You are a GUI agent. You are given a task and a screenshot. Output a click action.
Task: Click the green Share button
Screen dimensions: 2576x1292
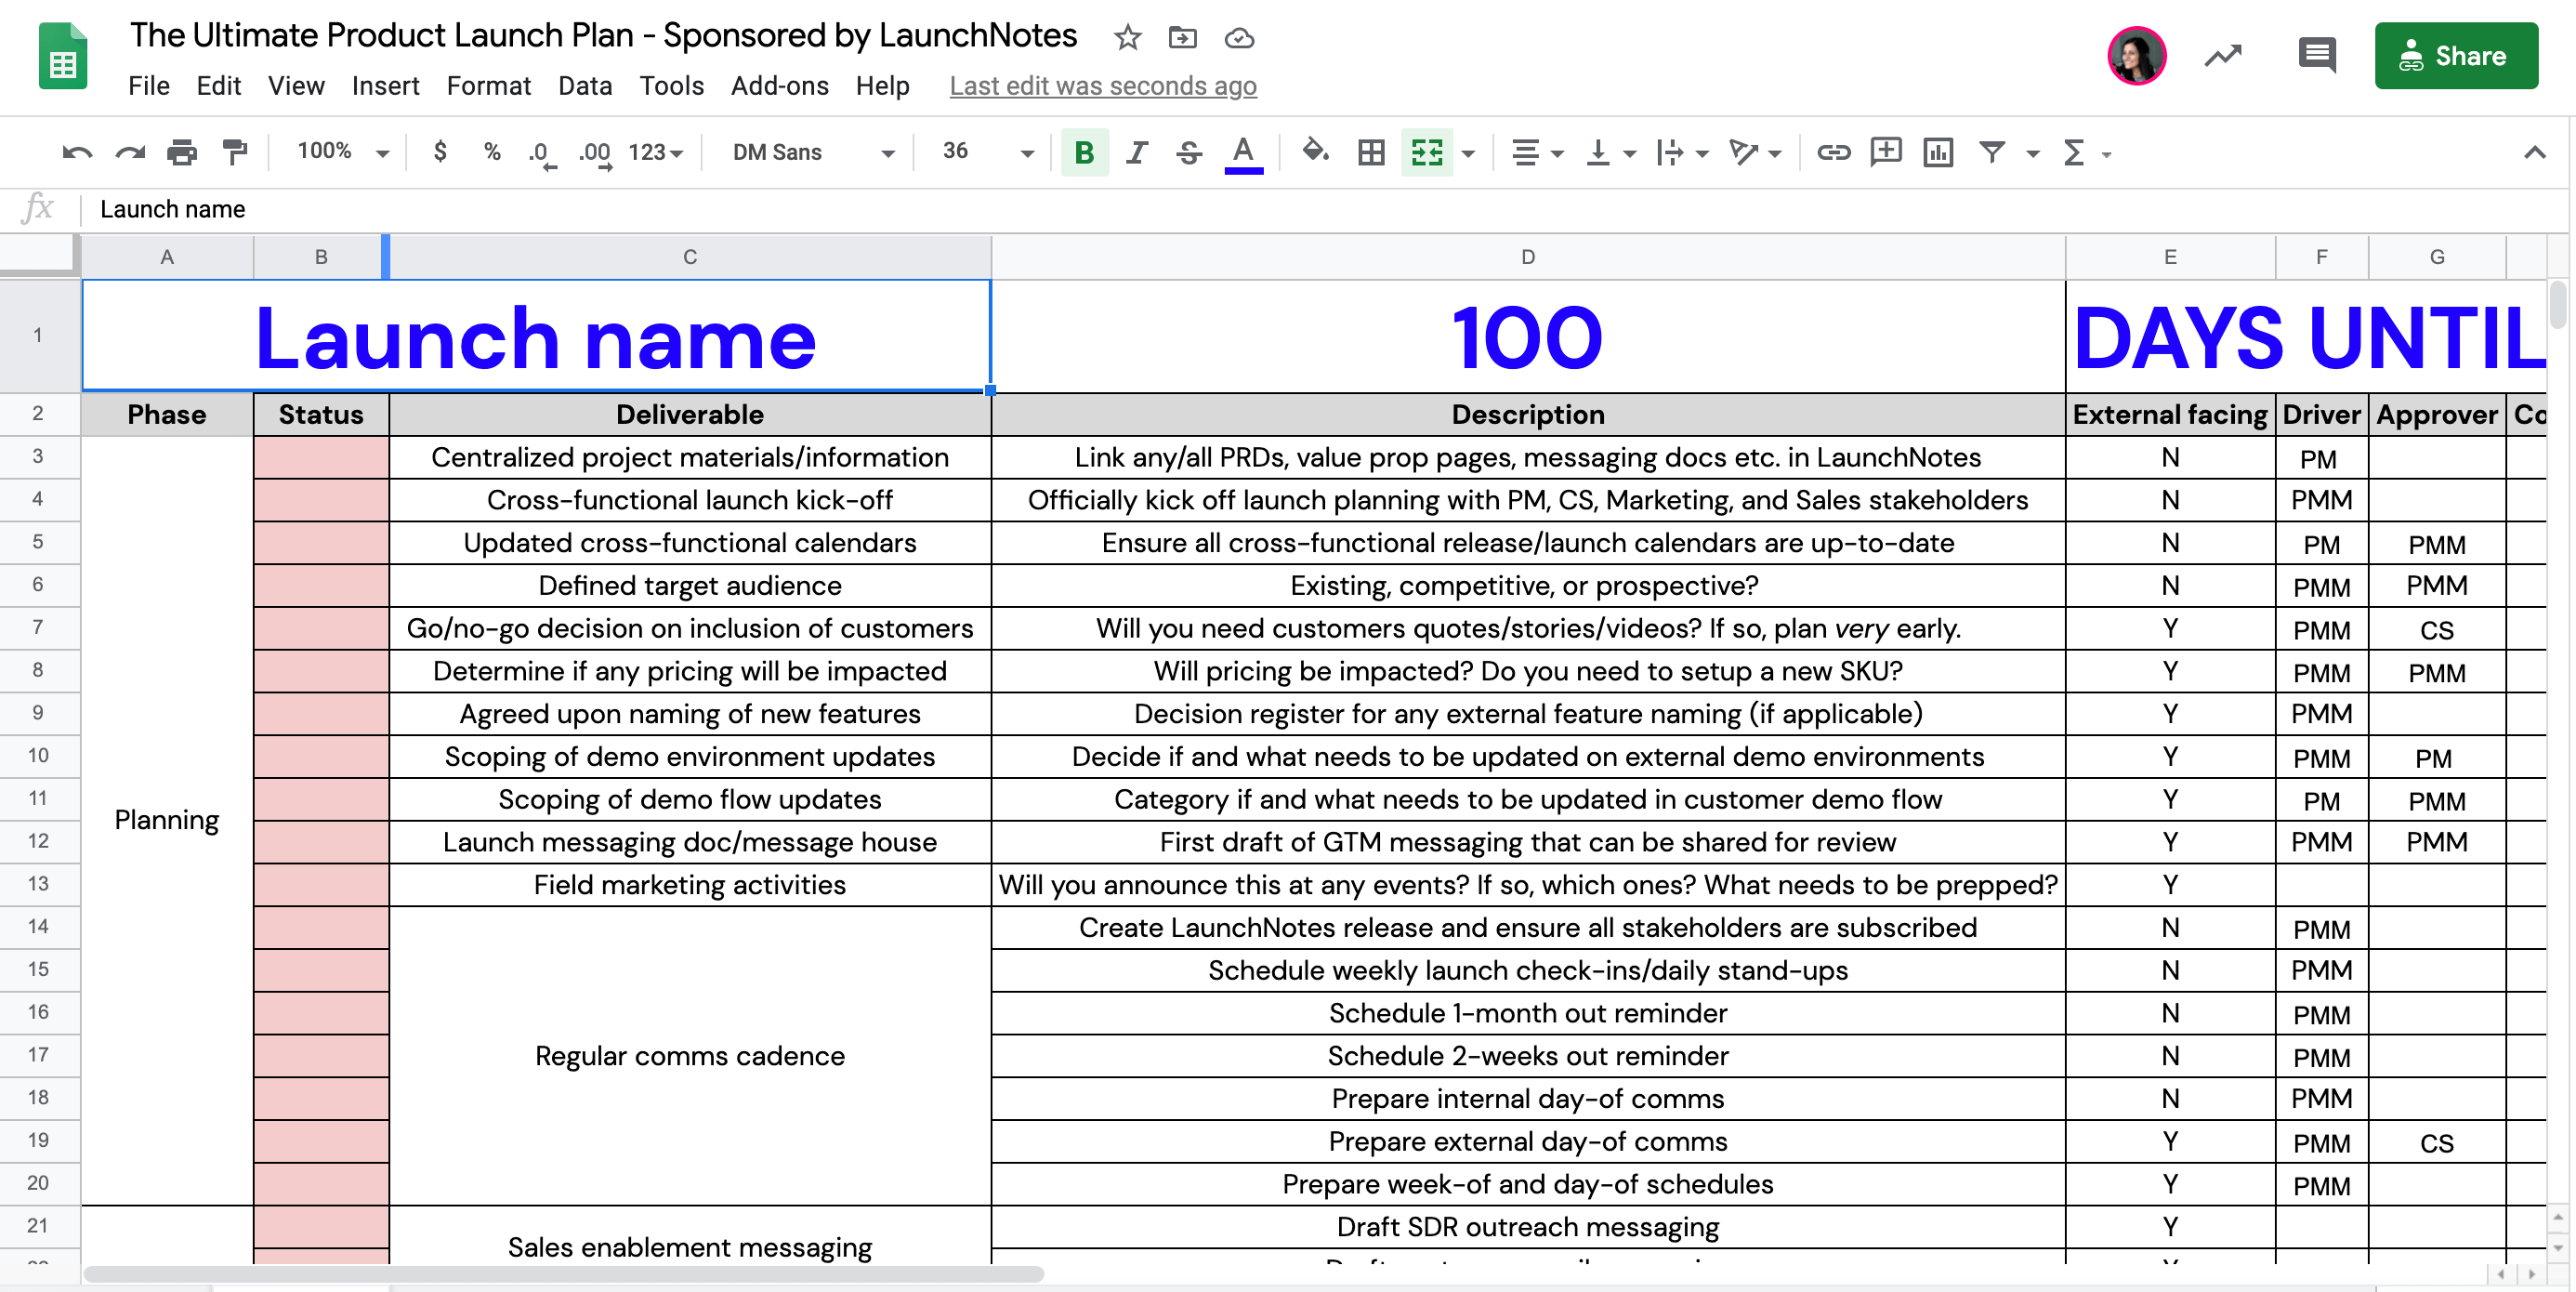tap(2455, 56)
